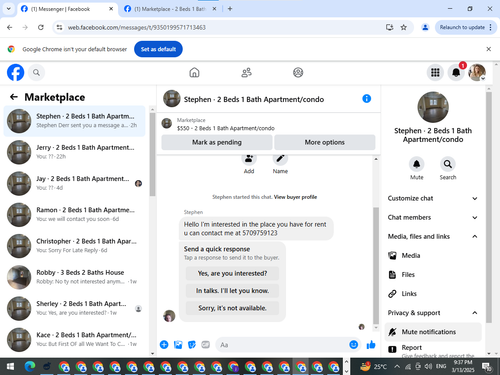Select Report in Privacy & support

coord(433,349)
